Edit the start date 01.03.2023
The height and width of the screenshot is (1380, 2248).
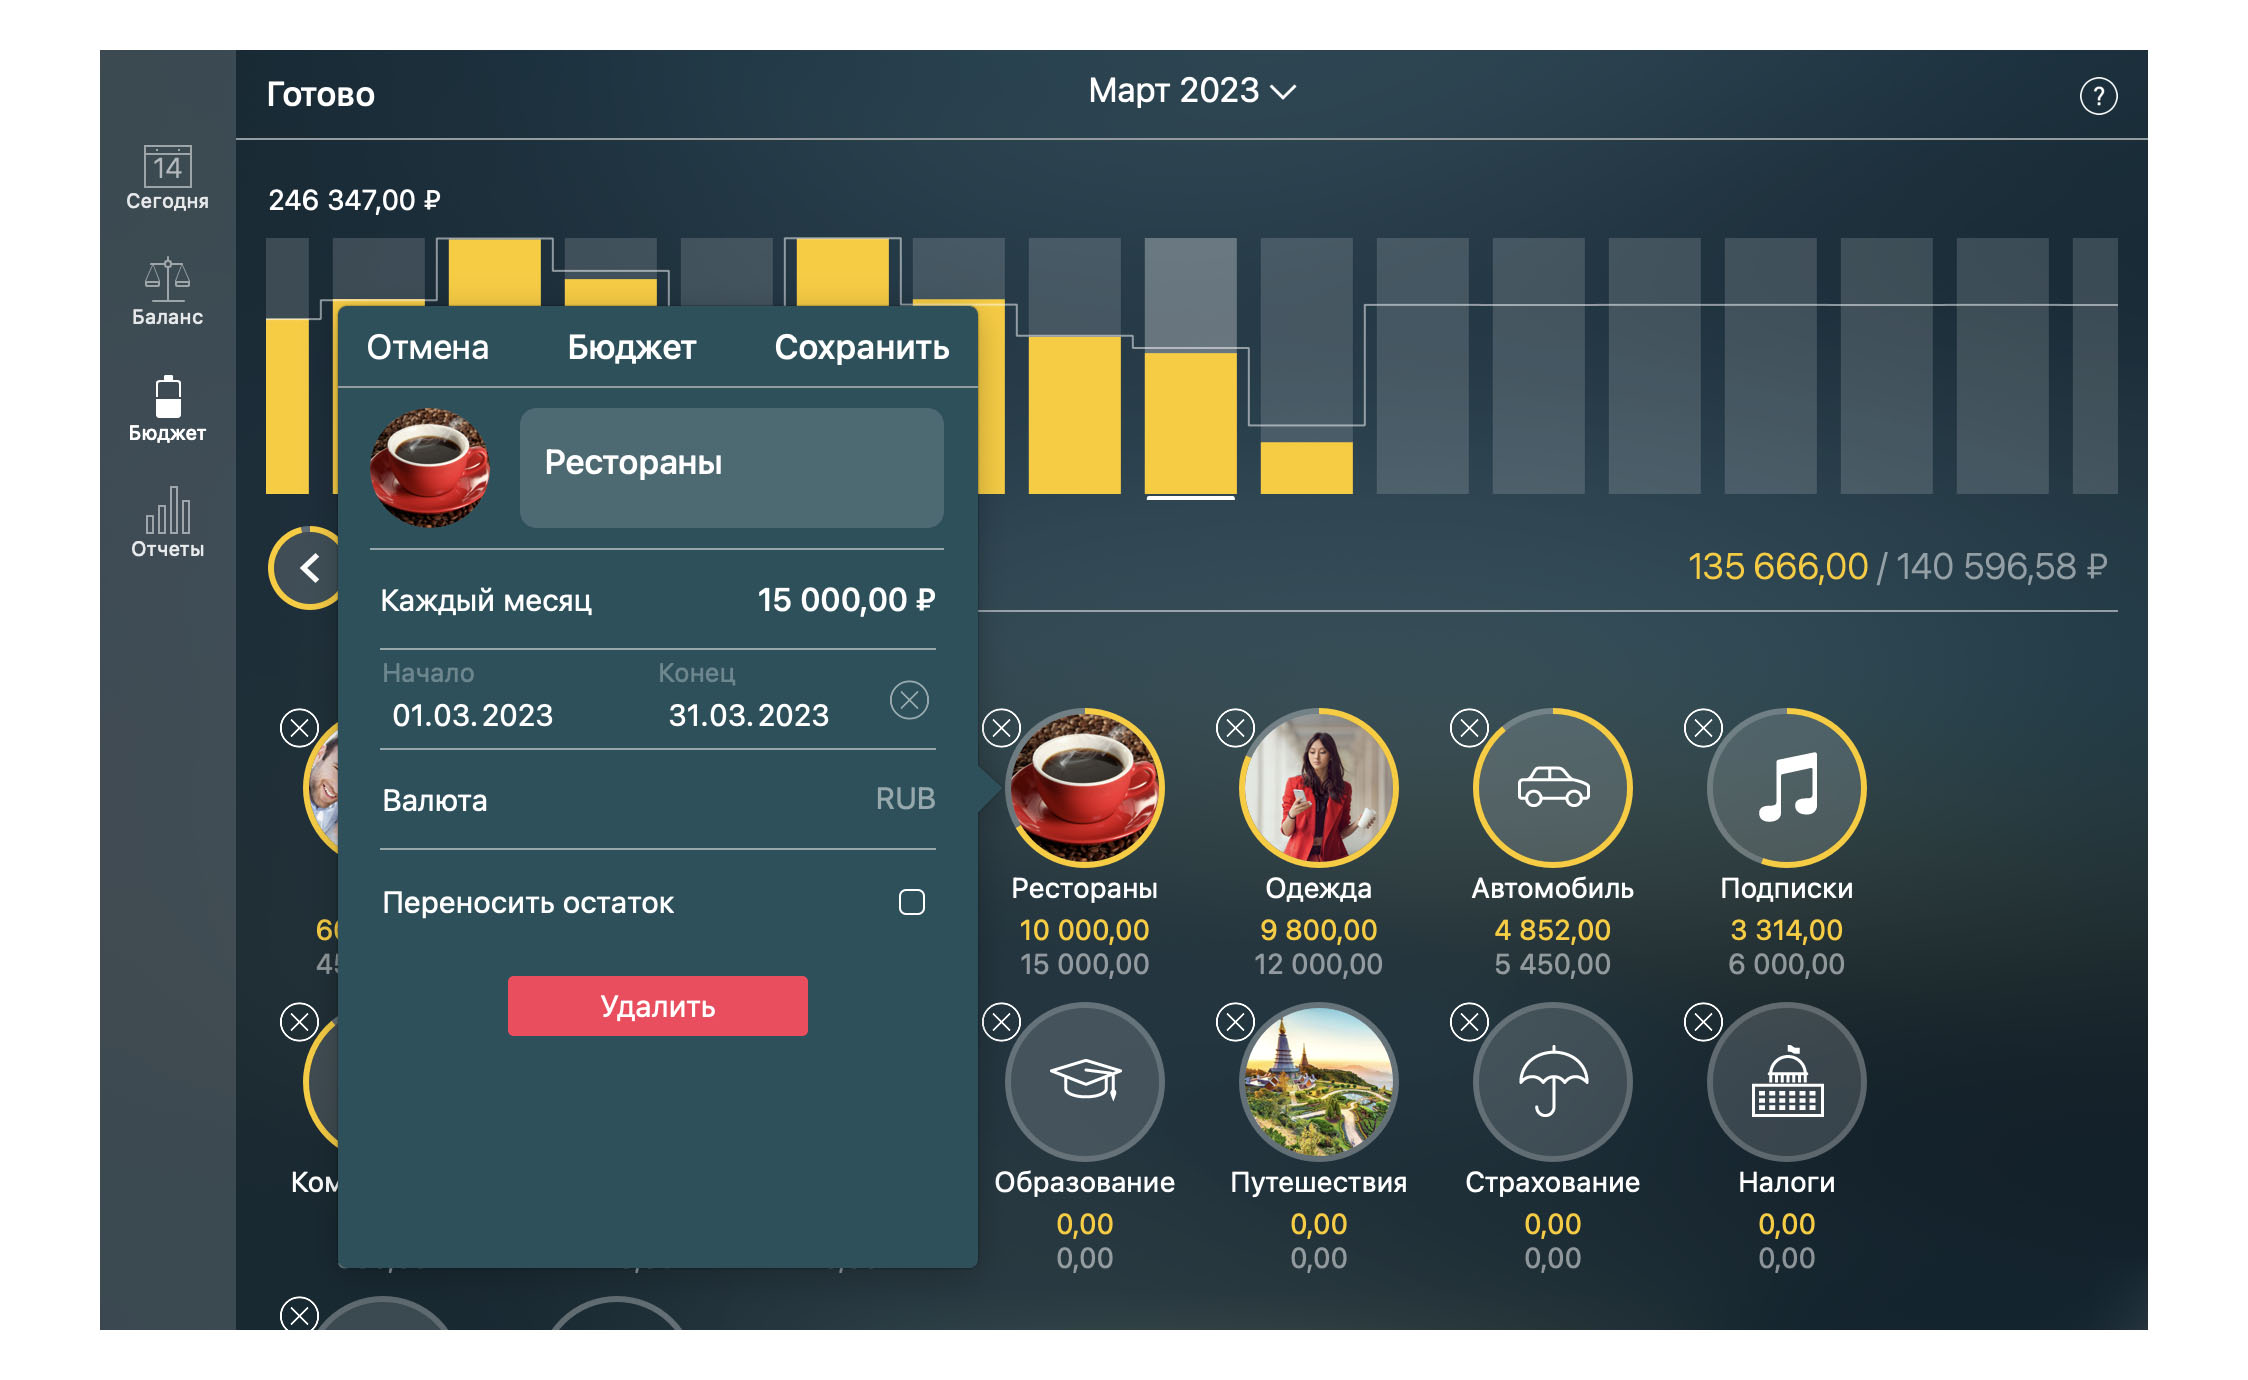click(472, 715)
